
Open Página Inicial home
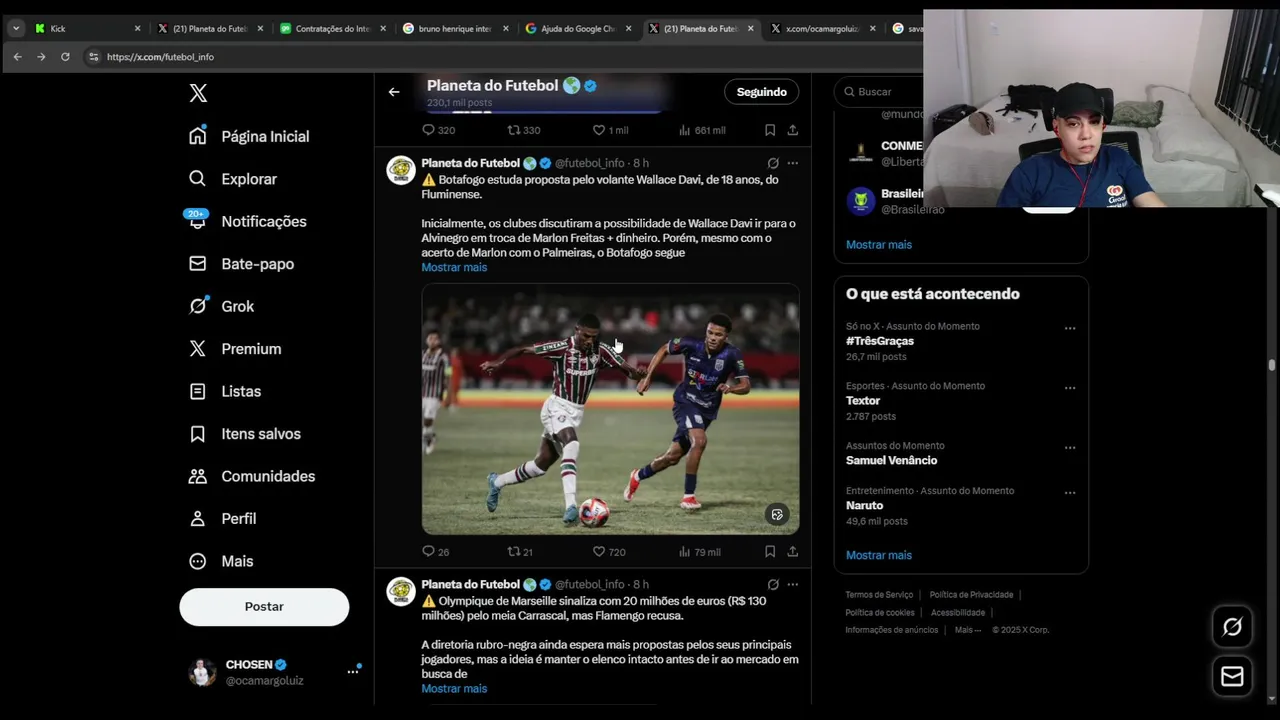coord(250,136)
